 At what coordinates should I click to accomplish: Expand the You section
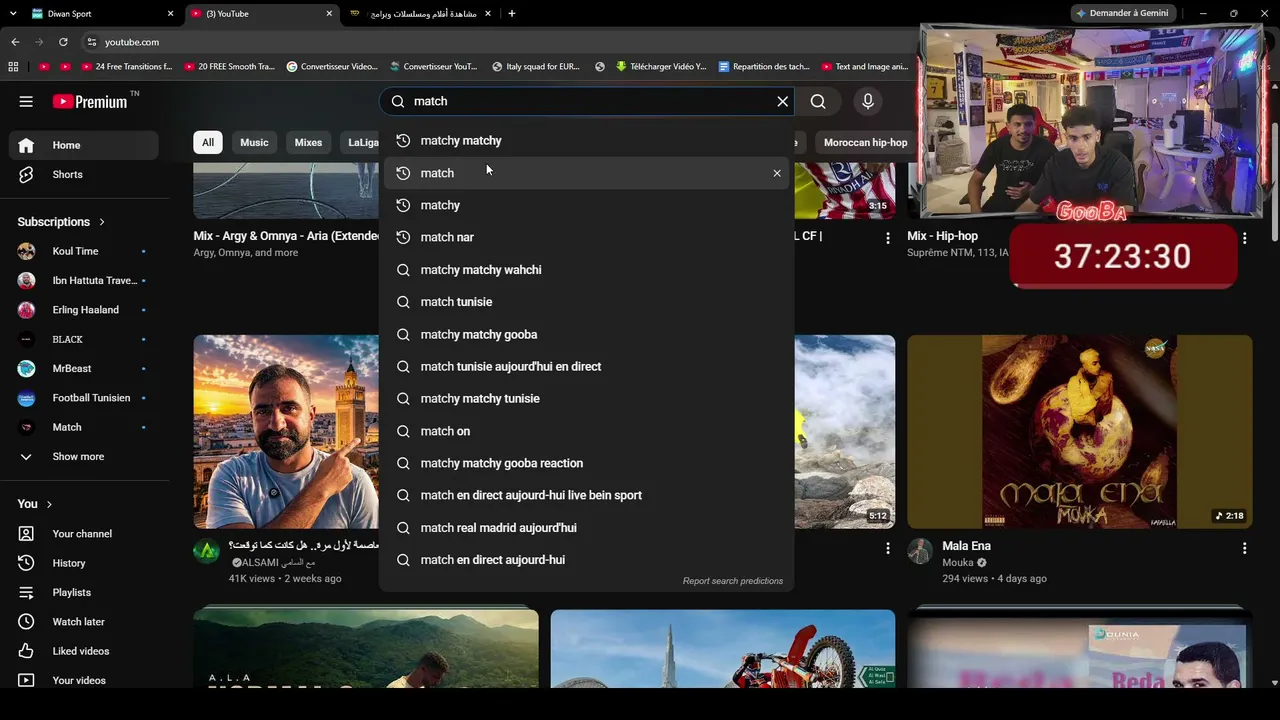pyautogui.click(x=35, y=504)
